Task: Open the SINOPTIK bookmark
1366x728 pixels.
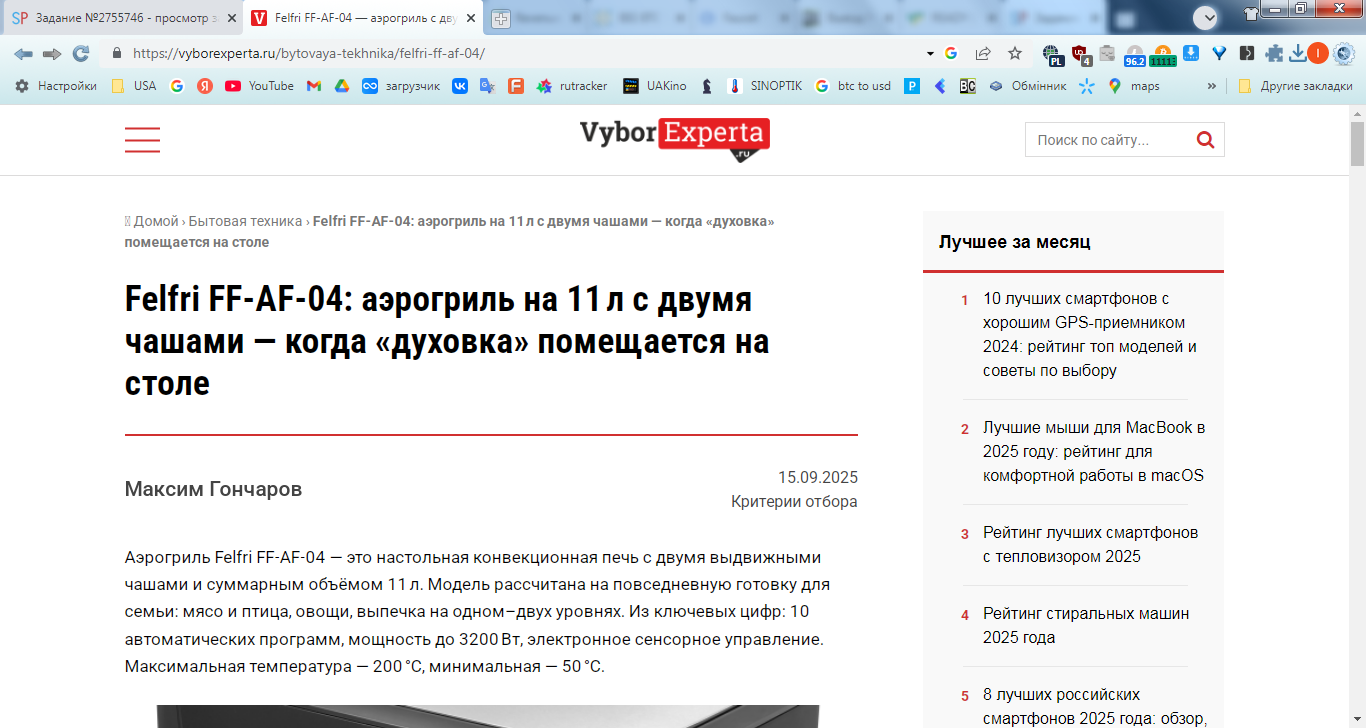Action: (x=764, y=86)
